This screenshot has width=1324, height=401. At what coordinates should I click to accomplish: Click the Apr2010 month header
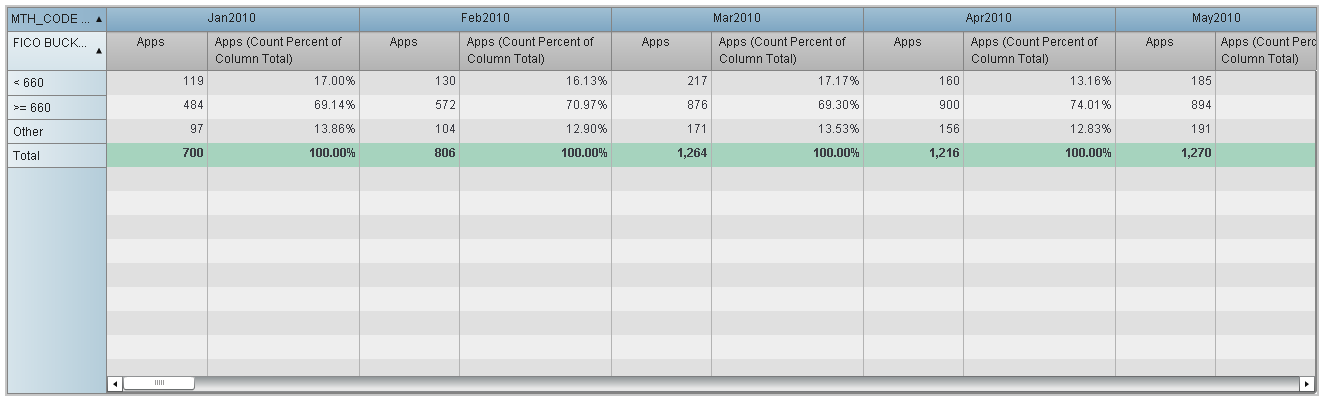989,18
